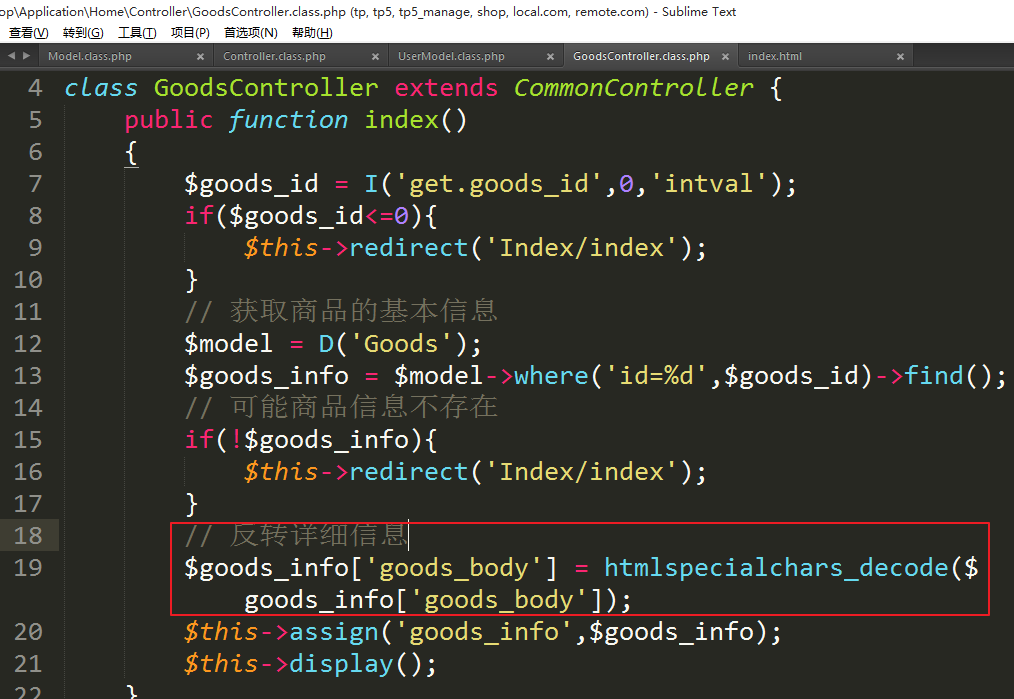
Task: Close the Controller.class.php tab
Action: (376, 57)
